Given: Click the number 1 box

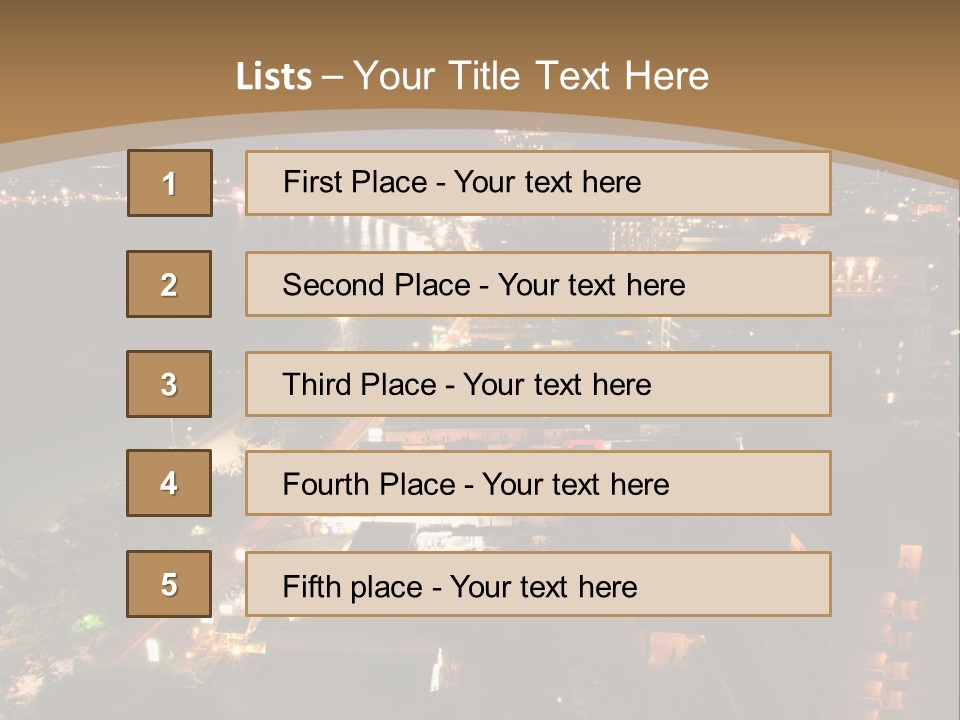Looking at the screenshot, I should coord(169,183).
